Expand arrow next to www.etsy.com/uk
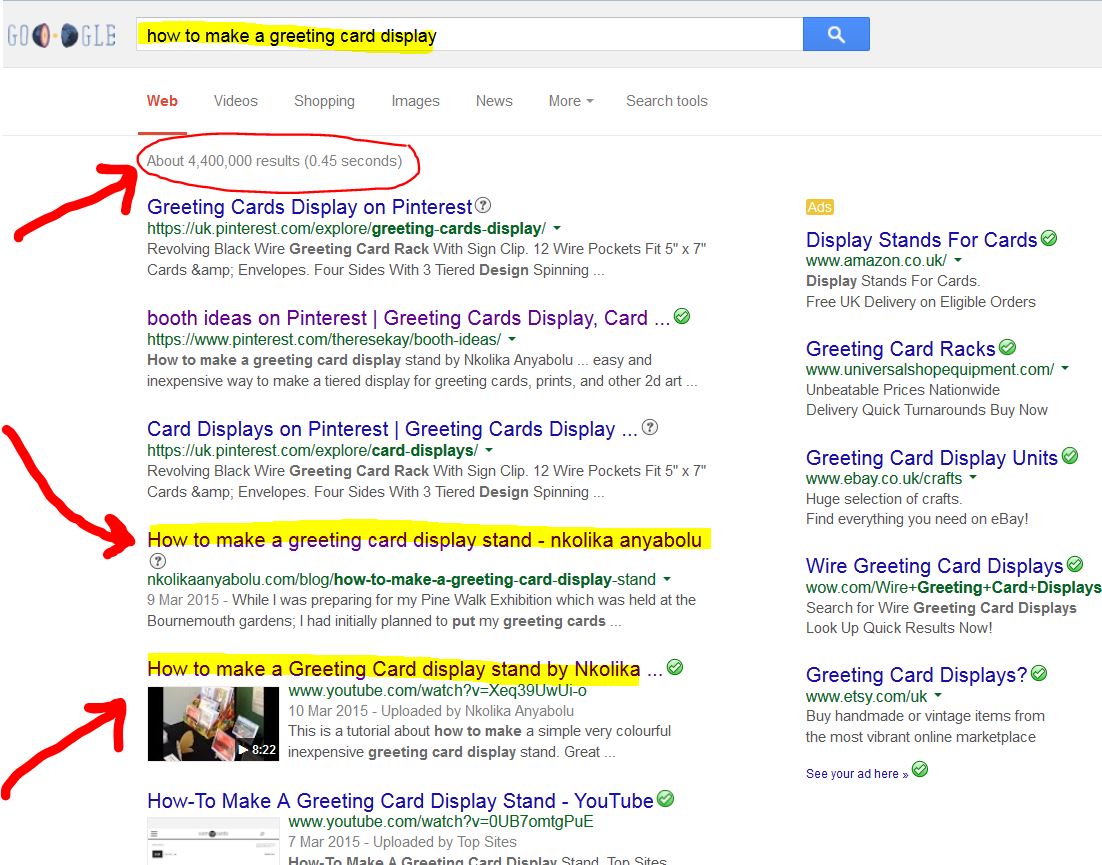 point(938,696)
